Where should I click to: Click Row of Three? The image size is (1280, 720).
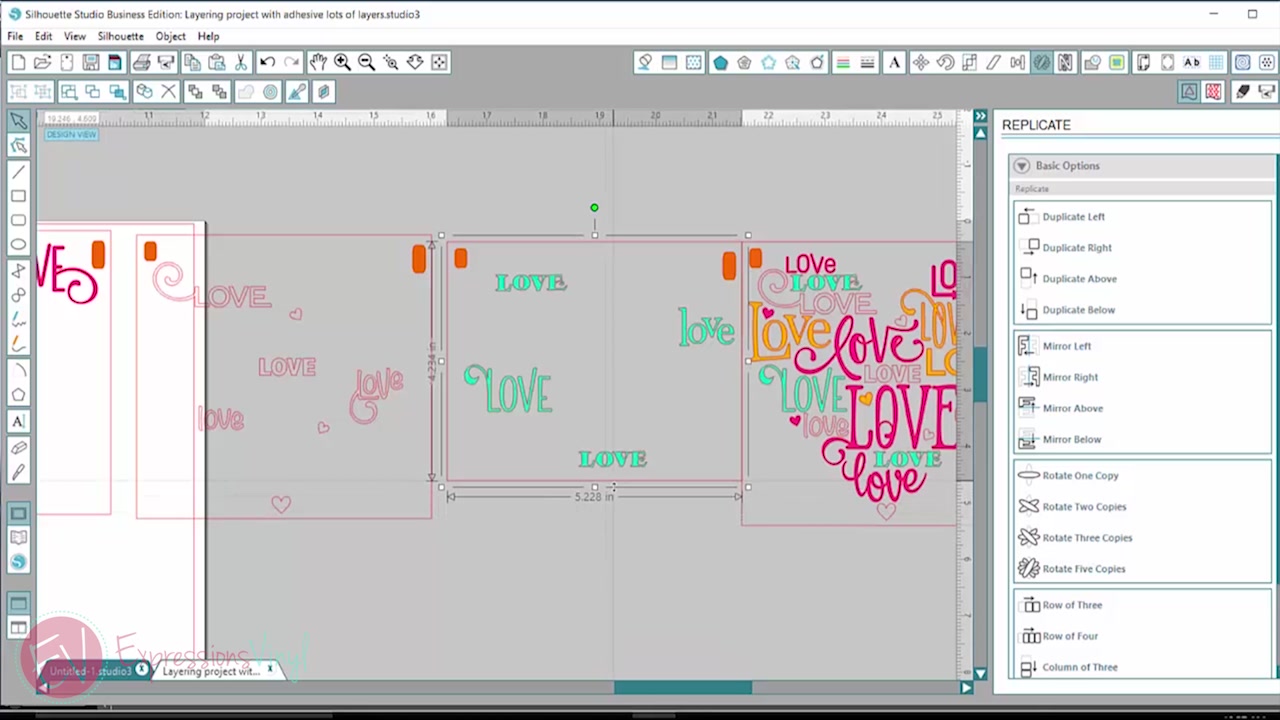click(x=1072, y=605)
